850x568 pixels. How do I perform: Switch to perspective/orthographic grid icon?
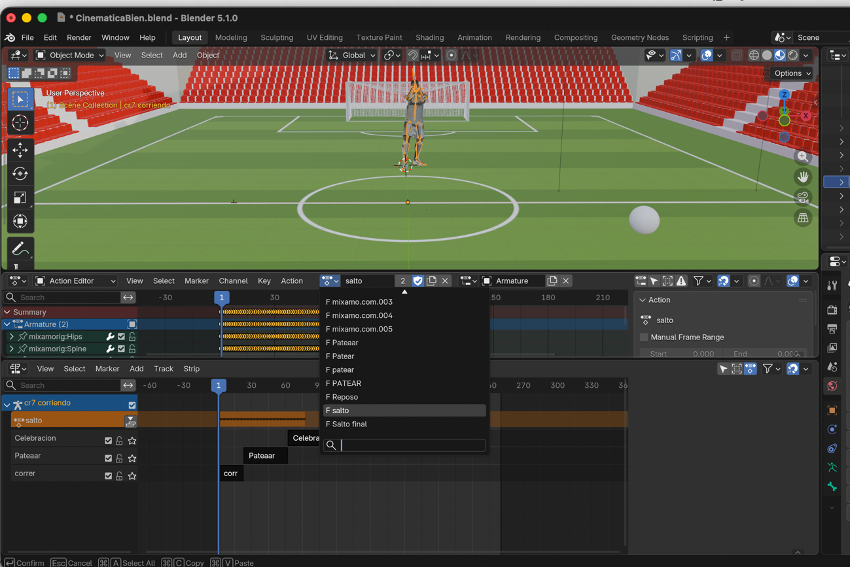[802, 217]
